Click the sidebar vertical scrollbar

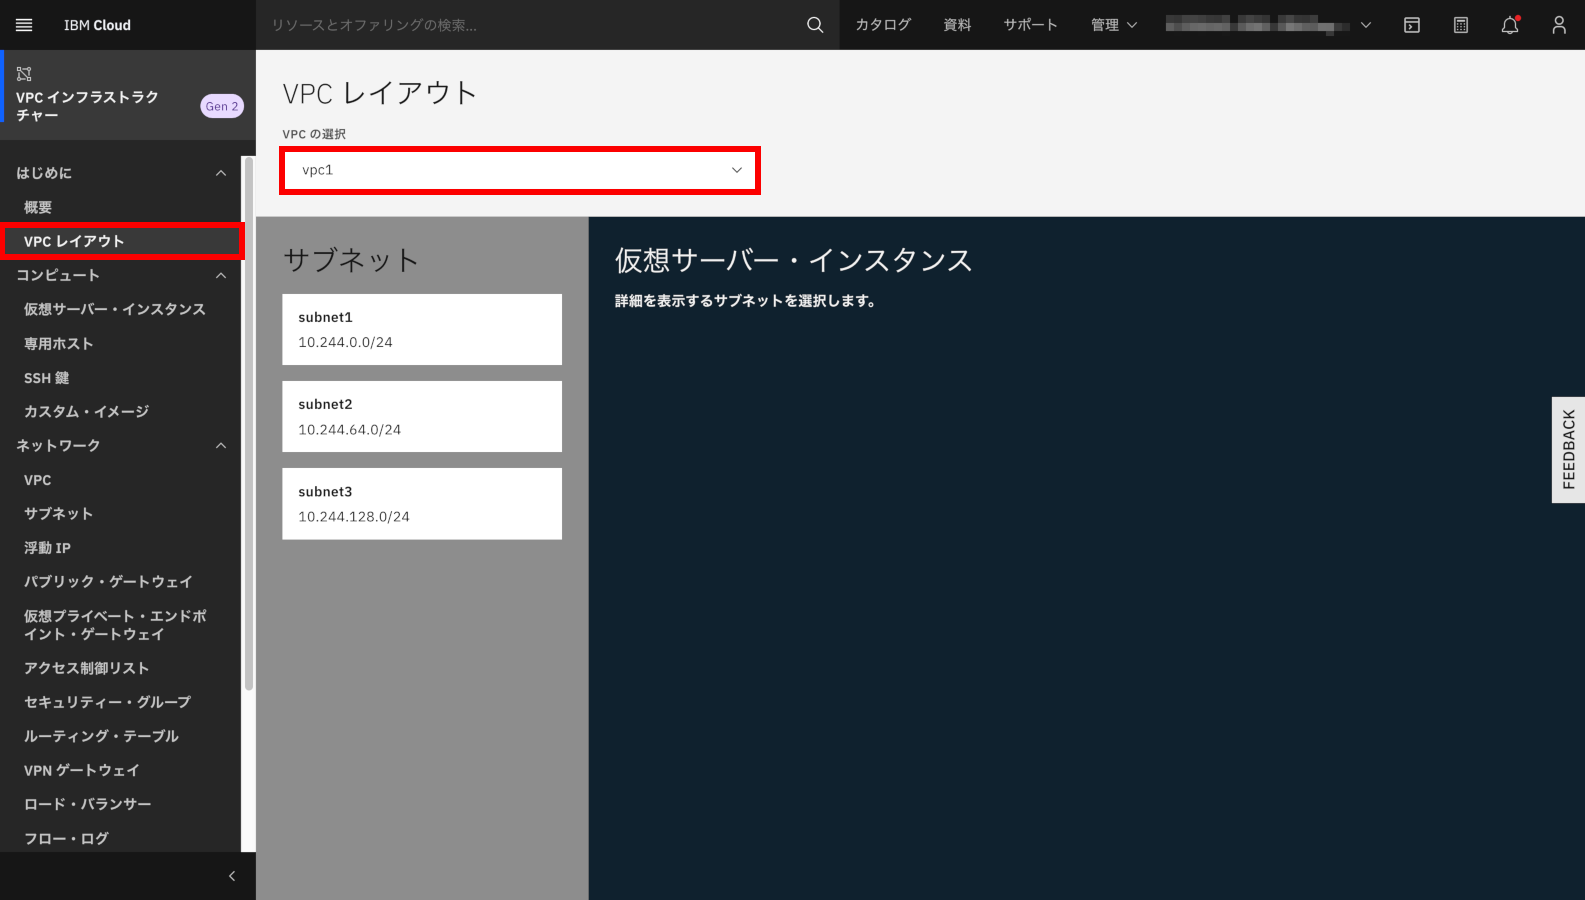click(x=249, y=424)
